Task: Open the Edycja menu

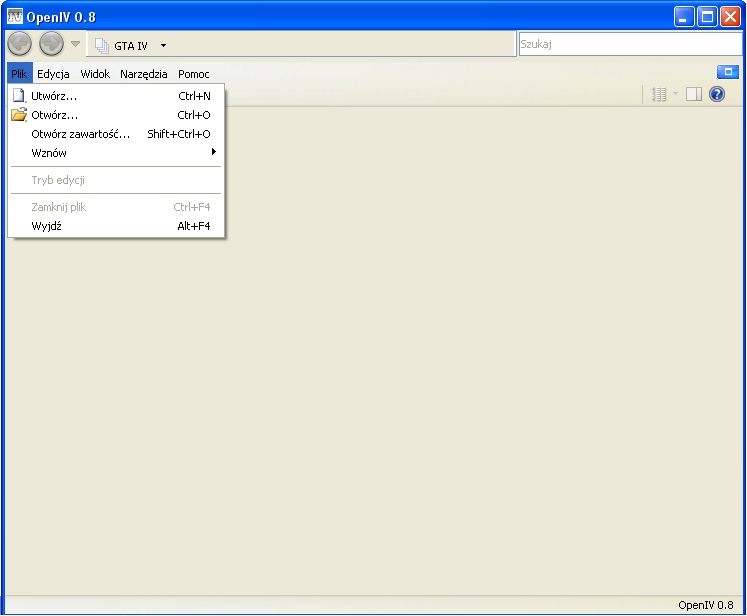Action: point(53,74)
